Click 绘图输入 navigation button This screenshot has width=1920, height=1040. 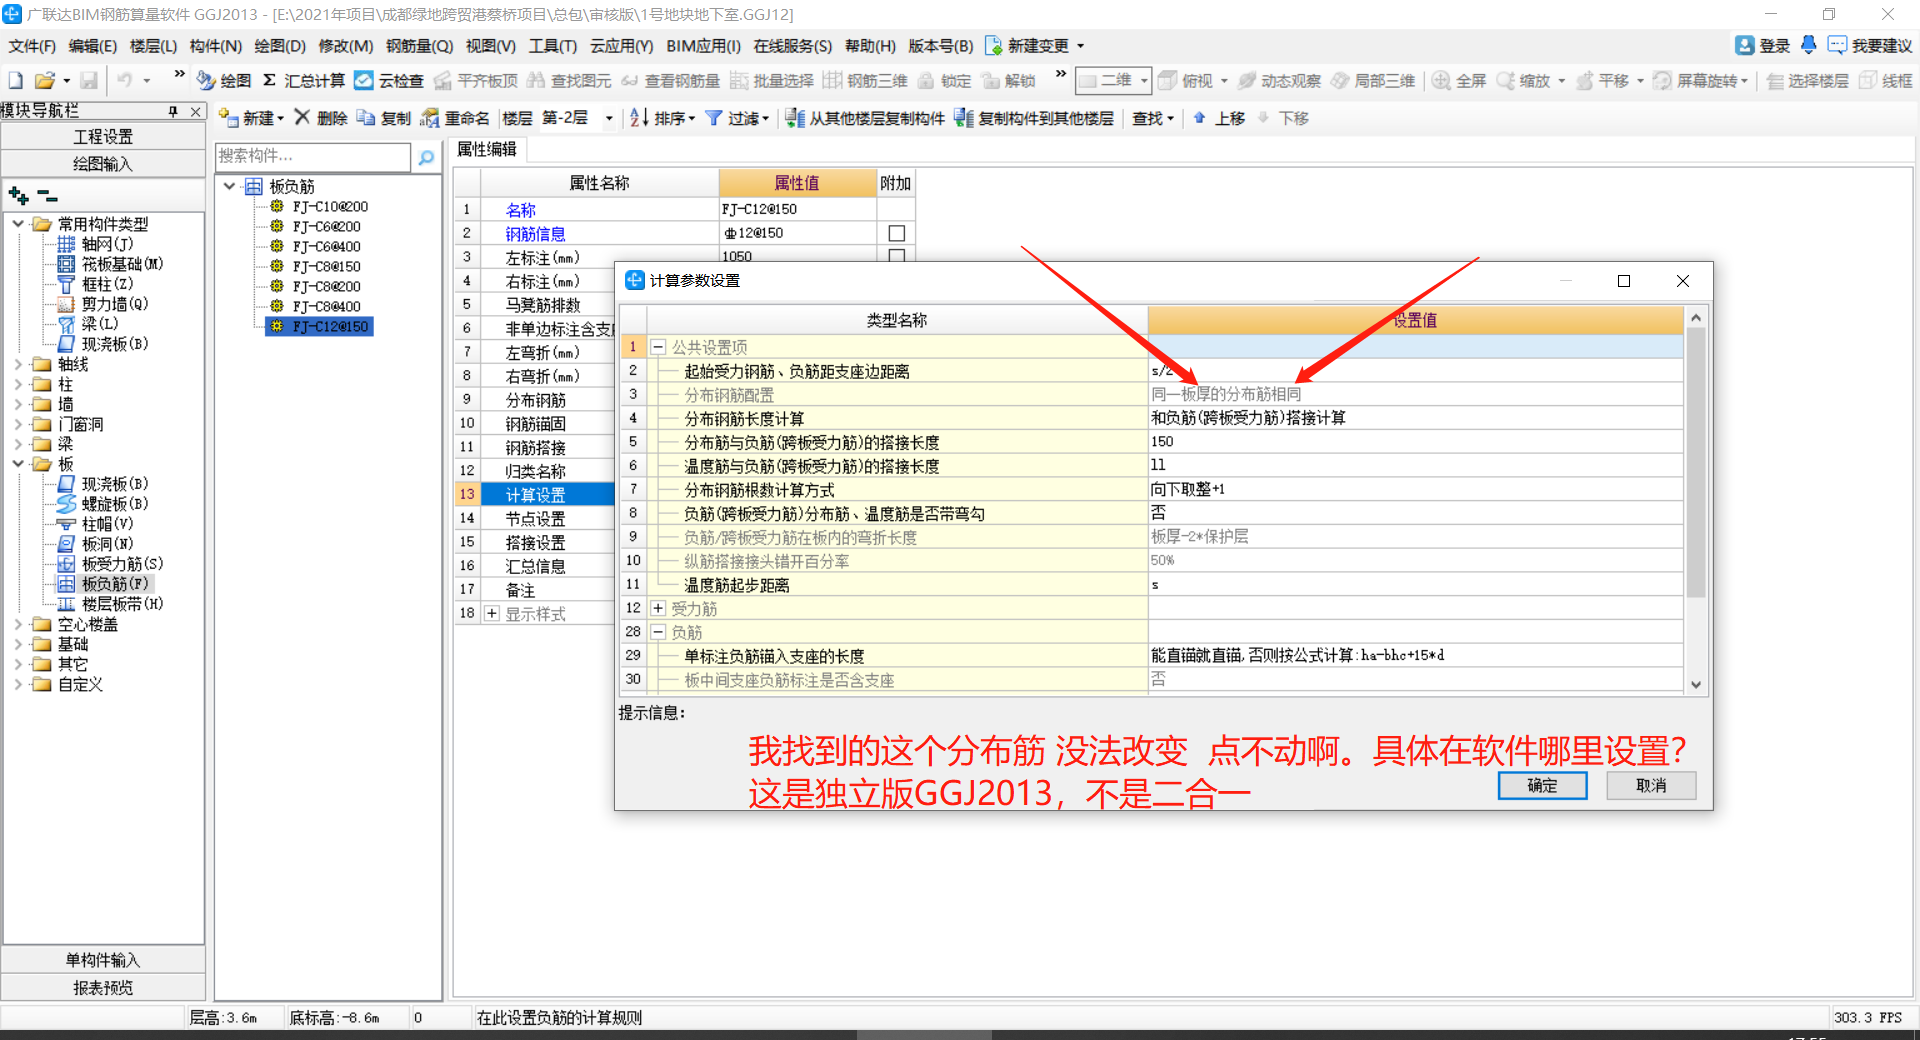tap(103, 164)
